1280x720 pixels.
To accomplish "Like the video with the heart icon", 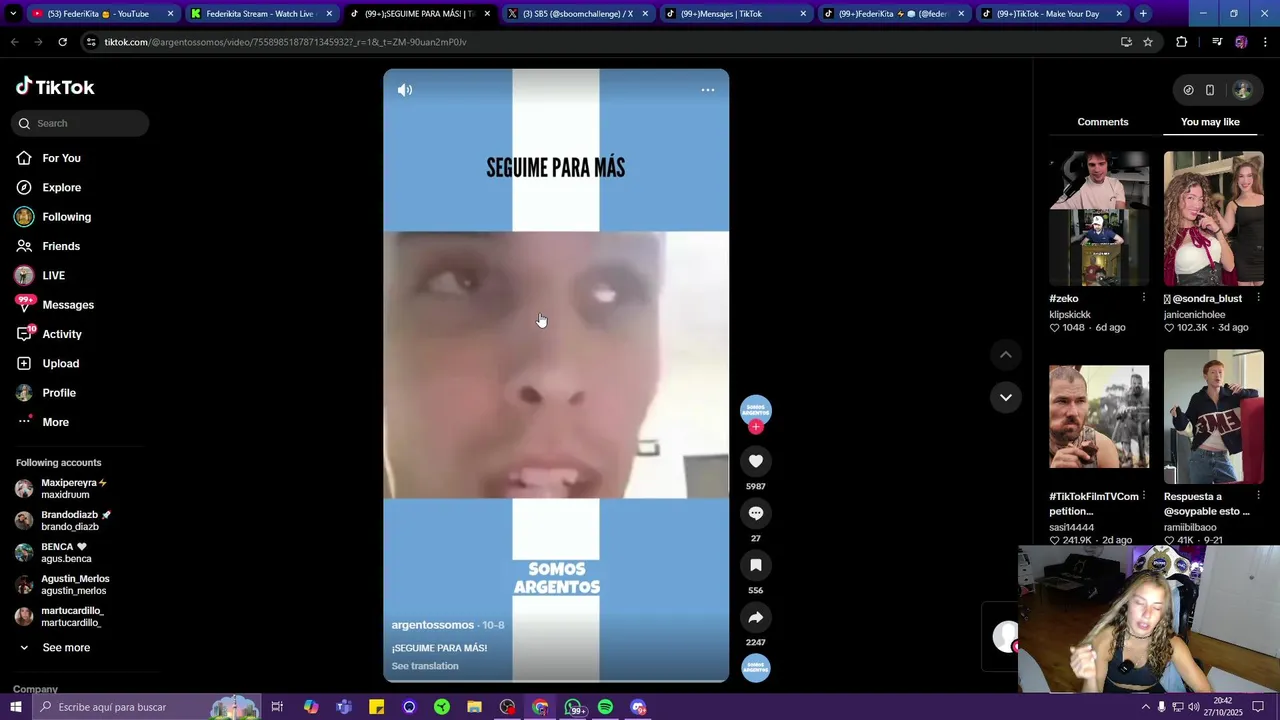I will (x=756, y=461).
